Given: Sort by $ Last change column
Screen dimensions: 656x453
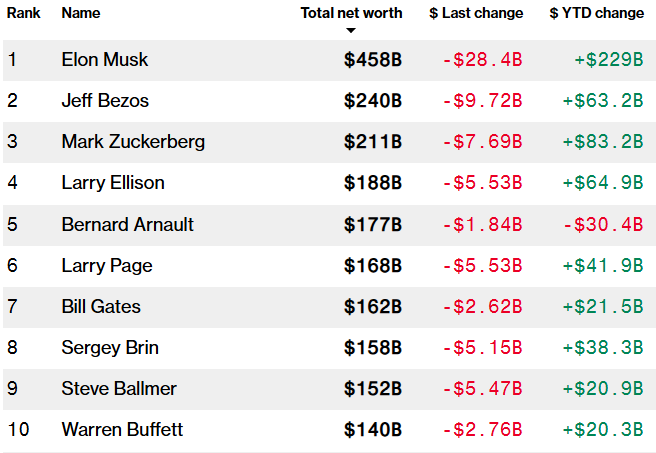Looking at the screenshot, I should (x=476, y=13).
